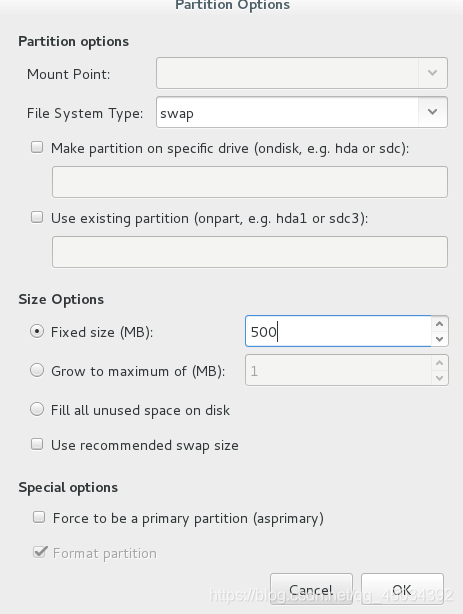463x614 pixels.
Task: Check Force to be a primary partition
Action: [39, 517]
